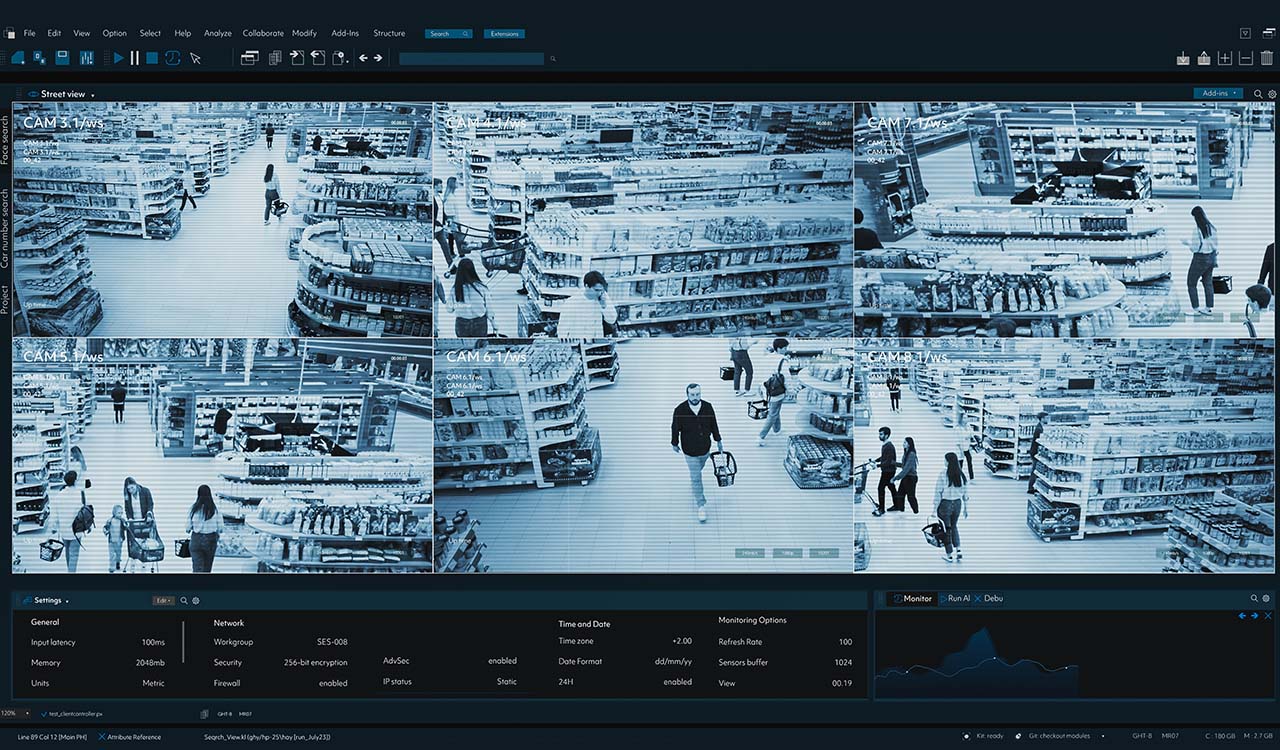
Task: Navigate forward with the right arrow
Action: pos(378,58)
